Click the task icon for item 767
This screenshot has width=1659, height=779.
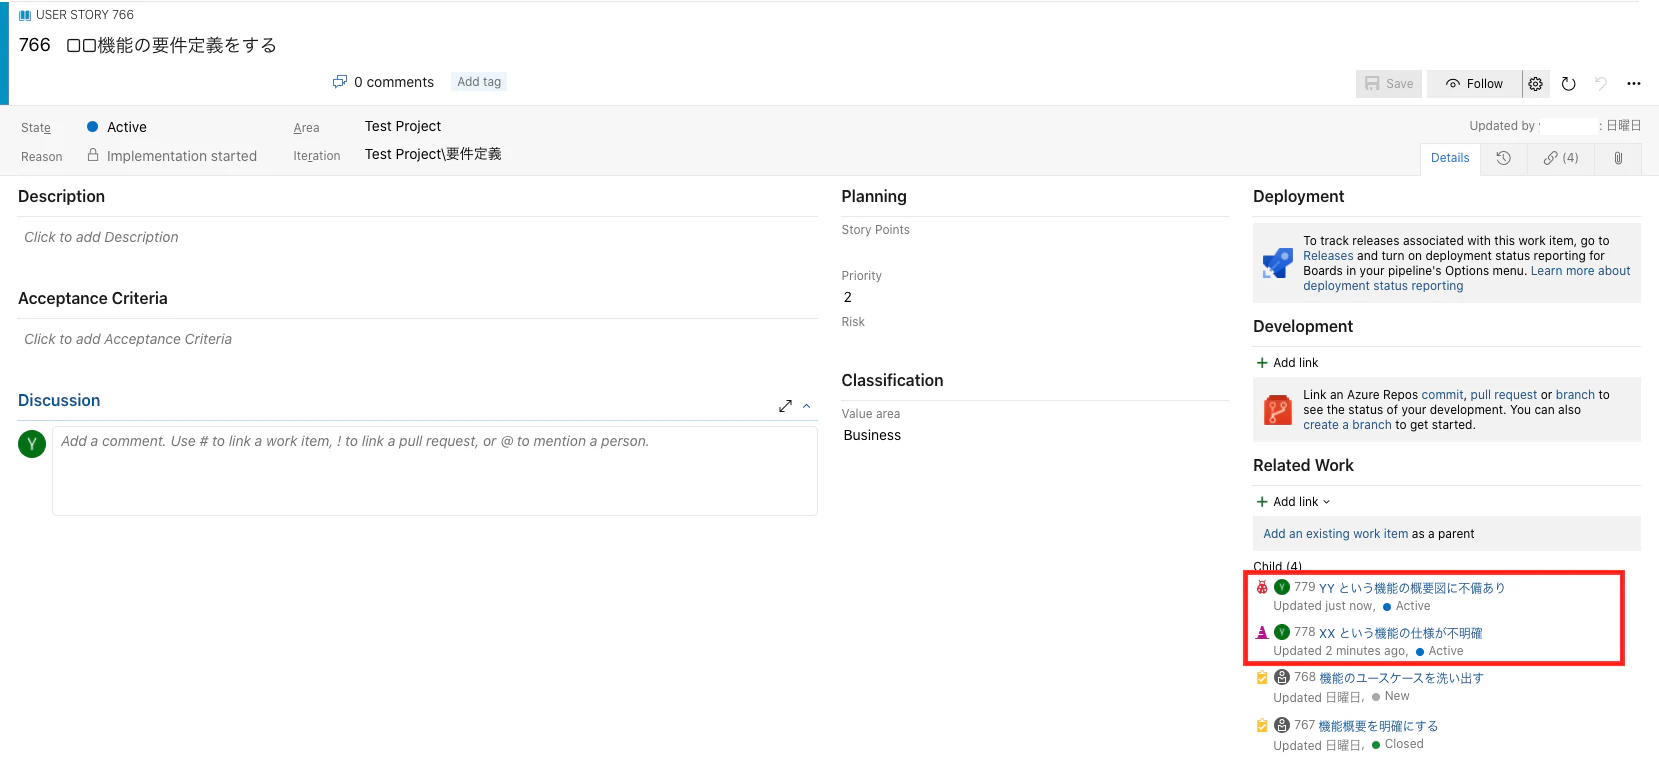[1263, 725]
